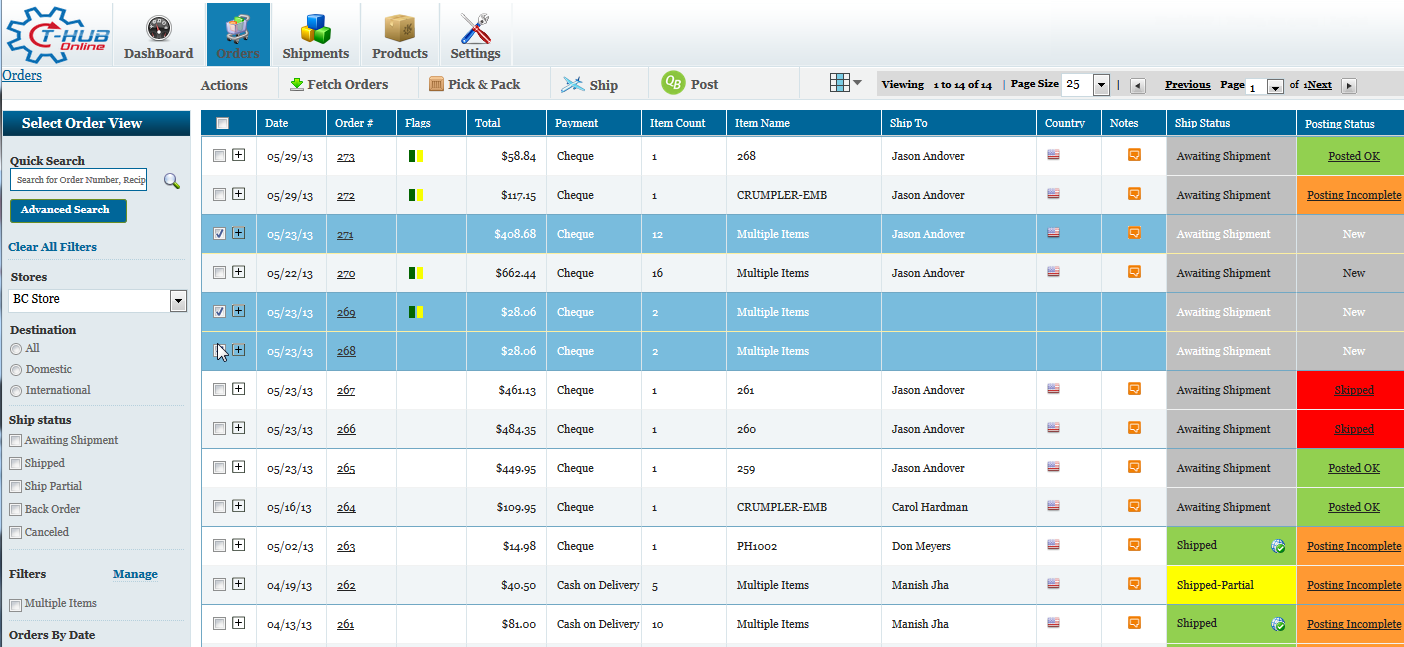Click the flag color swatch for order 272
The width and height of the screenshot is (1404, 647).
tap(416, 195)
